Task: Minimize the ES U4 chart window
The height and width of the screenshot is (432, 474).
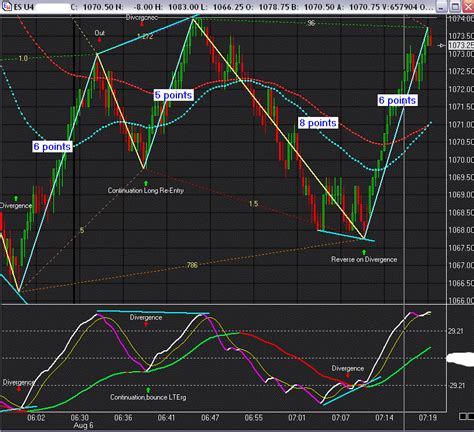Action: click(x=442, y=6)
